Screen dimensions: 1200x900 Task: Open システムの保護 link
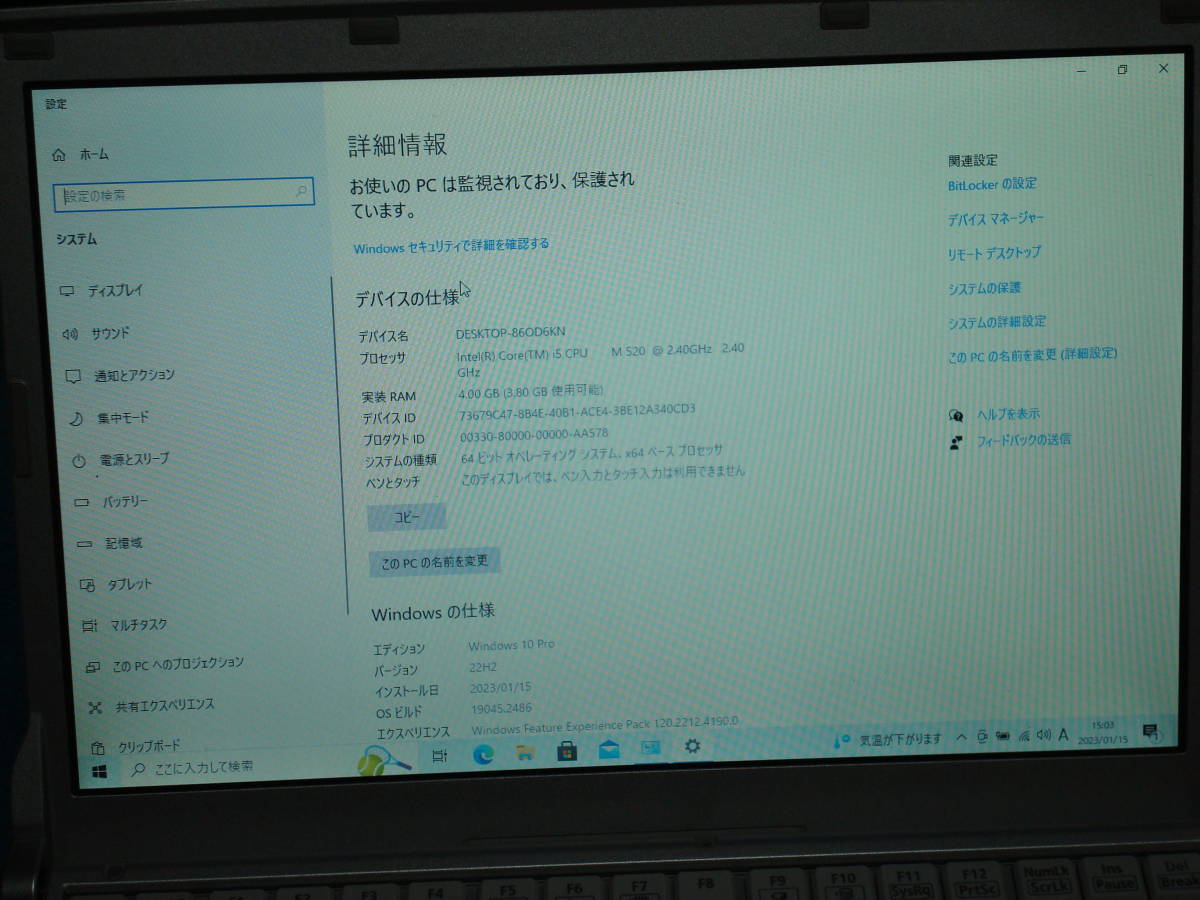pyautogui.click(x=985, y=288)
